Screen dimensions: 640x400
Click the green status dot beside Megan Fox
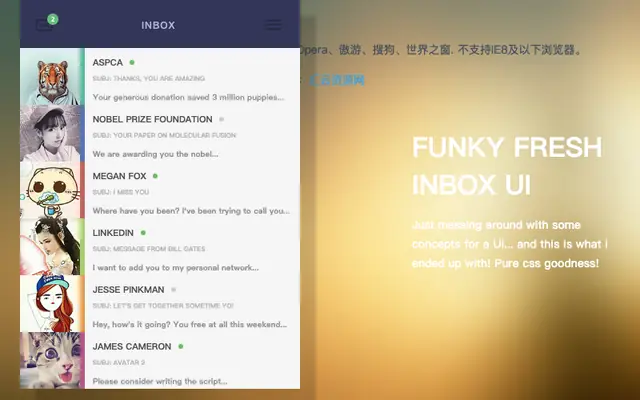[x=155, y=176]
